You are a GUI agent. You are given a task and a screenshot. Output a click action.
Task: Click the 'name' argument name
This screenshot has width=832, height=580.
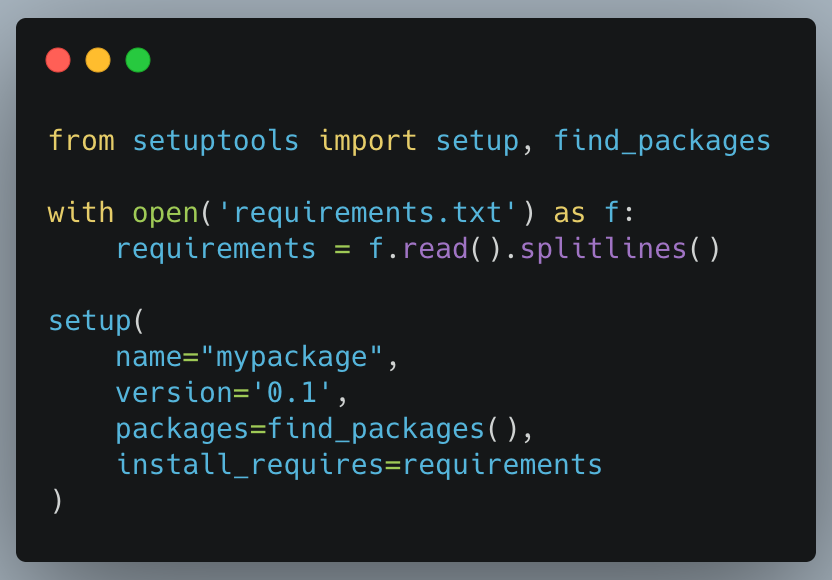click(149, 357)
